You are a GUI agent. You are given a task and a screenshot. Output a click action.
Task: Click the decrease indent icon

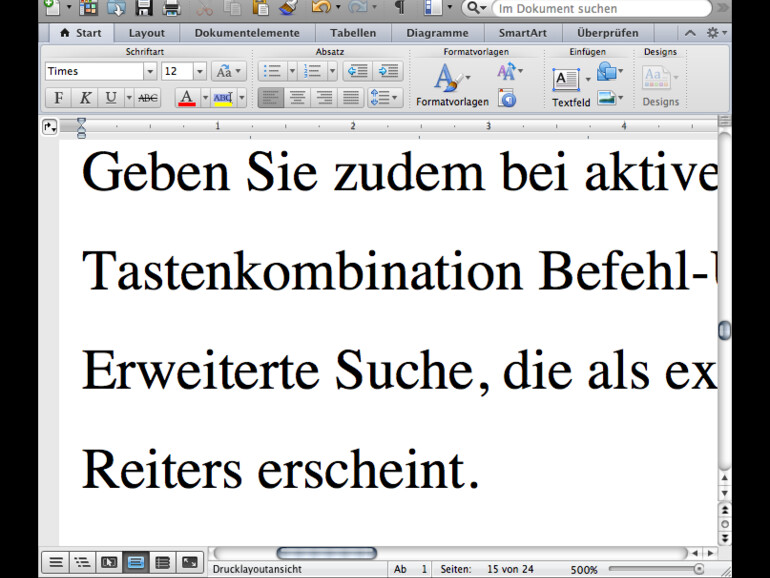(x=358, y=72)
